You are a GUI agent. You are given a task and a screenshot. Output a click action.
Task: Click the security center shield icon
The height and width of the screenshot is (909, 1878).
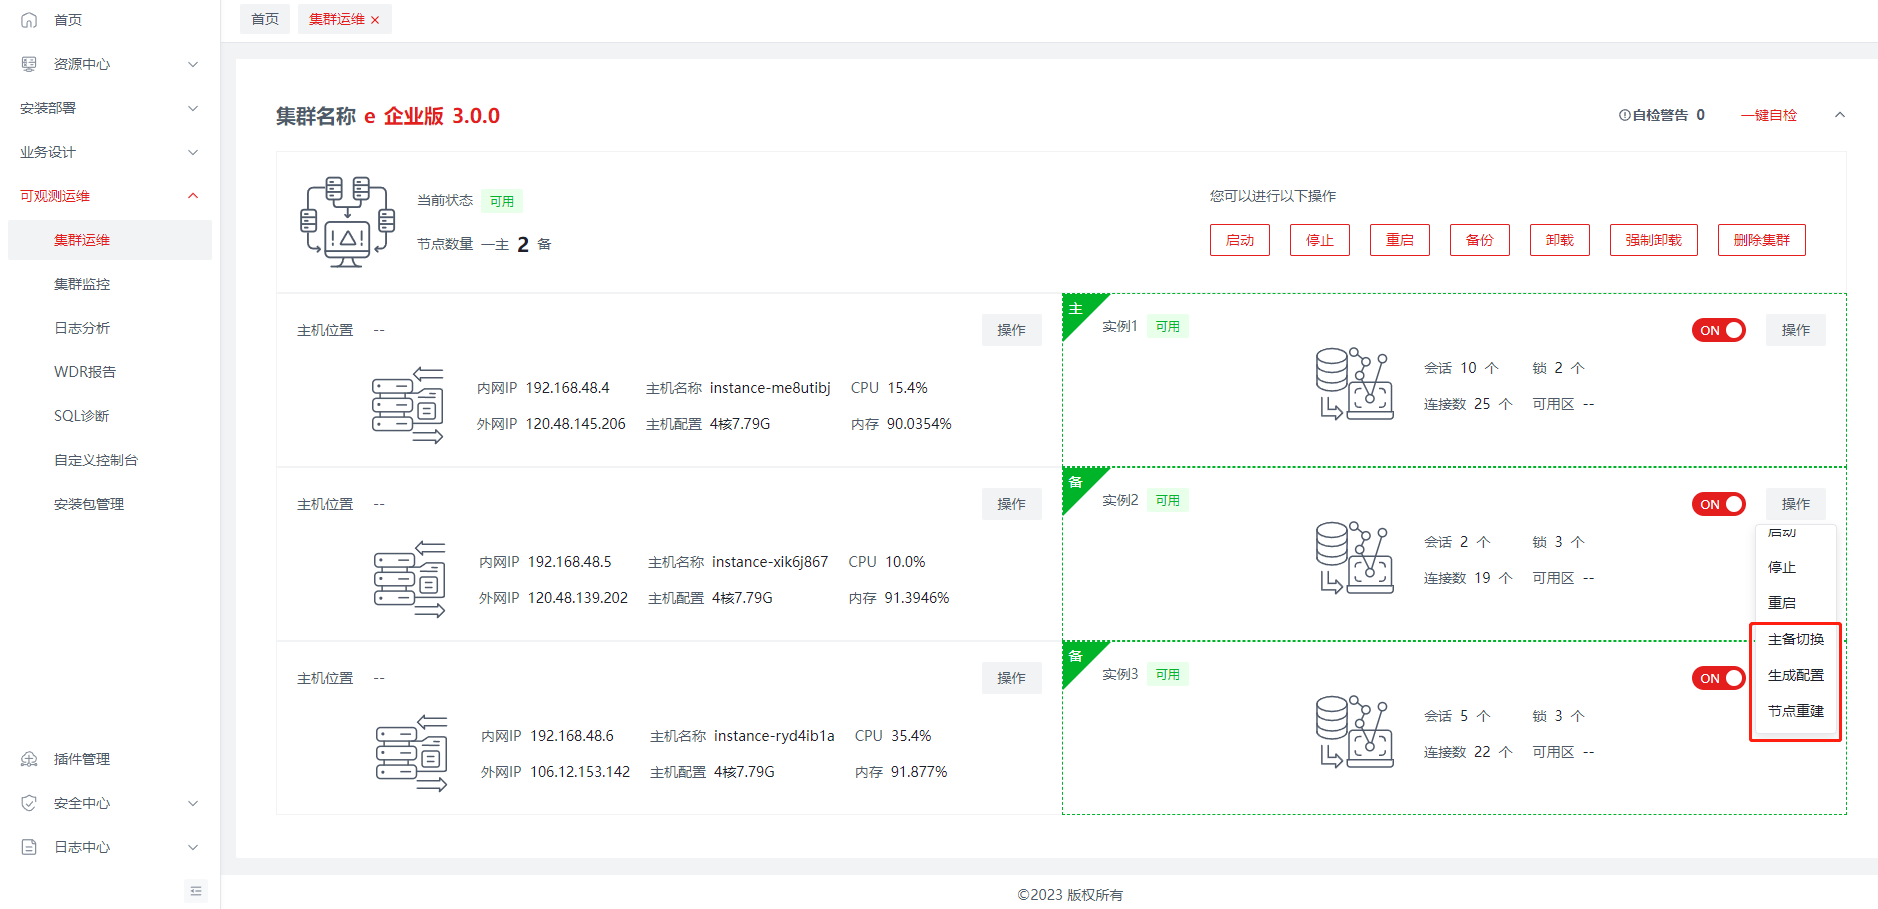(x=29, y=803)
